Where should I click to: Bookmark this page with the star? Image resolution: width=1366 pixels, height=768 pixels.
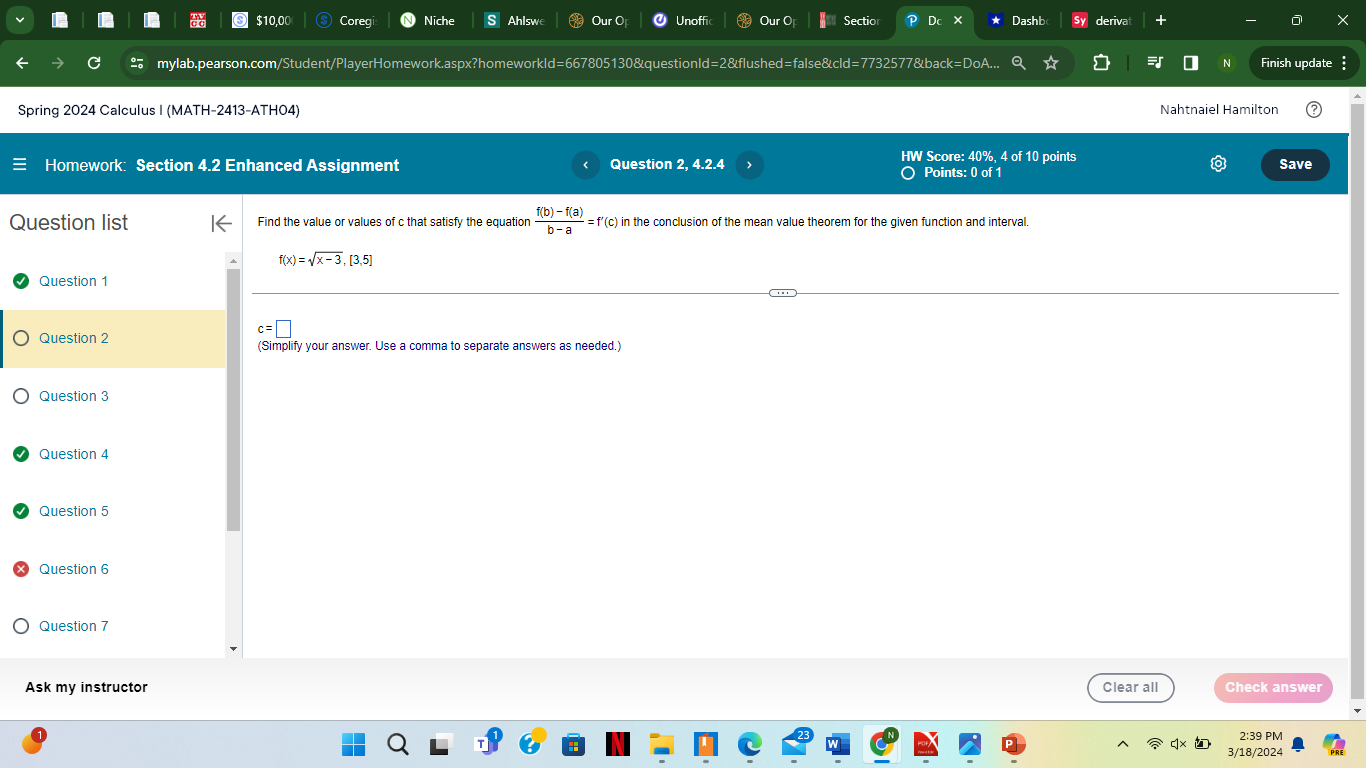click(1051, 63)
